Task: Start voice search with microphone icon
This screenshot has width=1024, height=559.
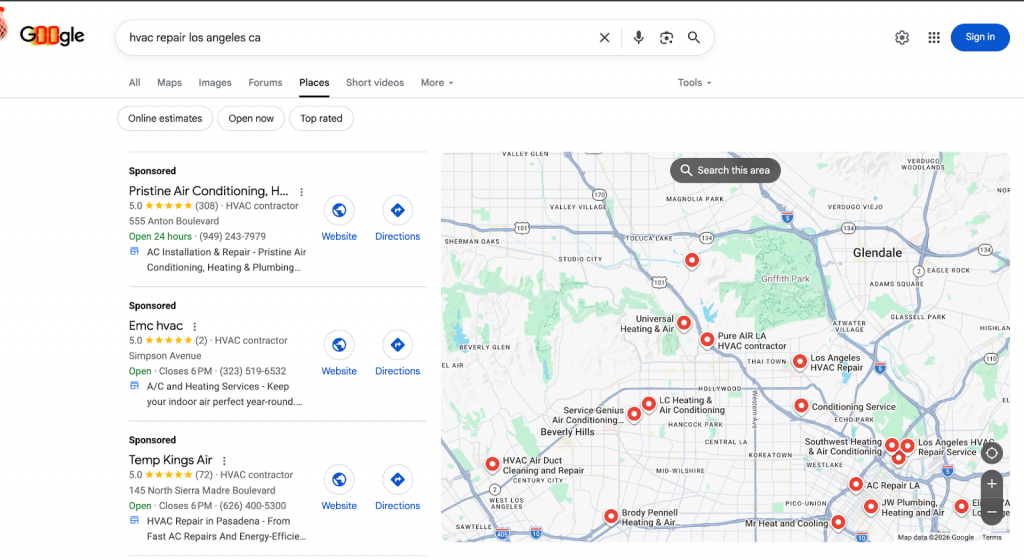Action: [x=638, y=38]
